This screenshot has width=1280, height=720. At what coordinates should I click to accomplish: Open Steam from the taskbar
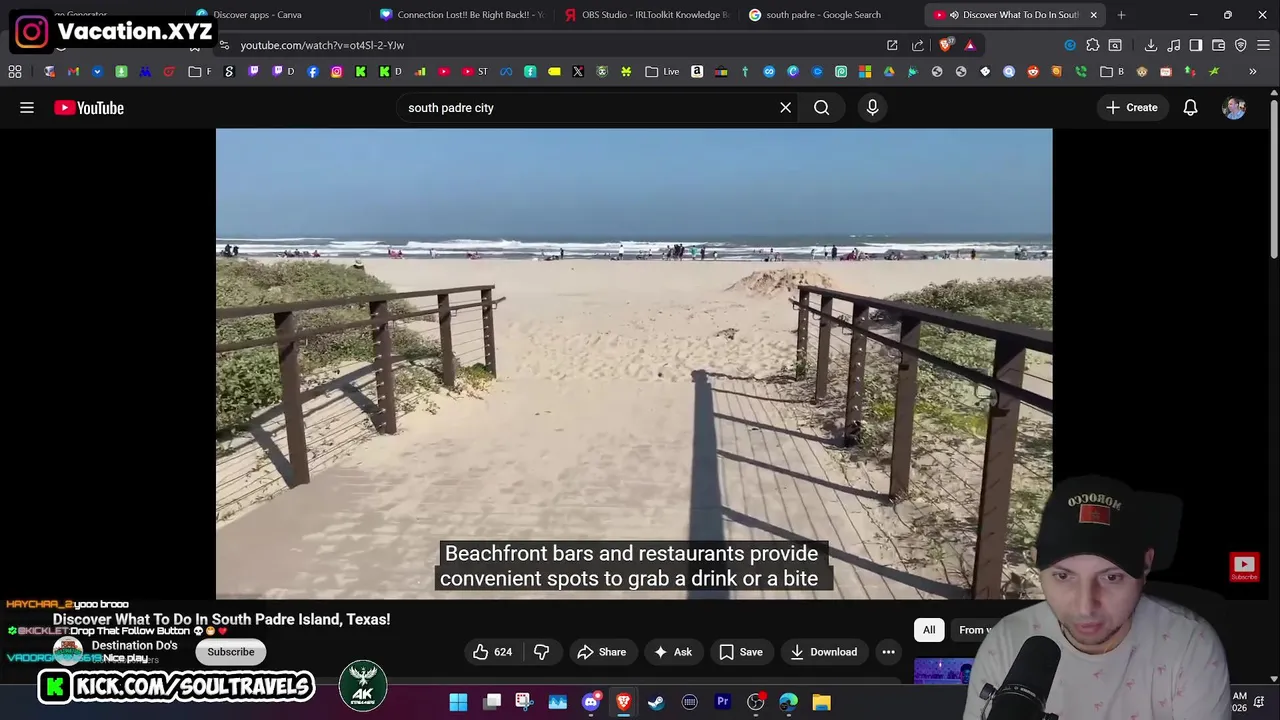(x=656, y=702)
